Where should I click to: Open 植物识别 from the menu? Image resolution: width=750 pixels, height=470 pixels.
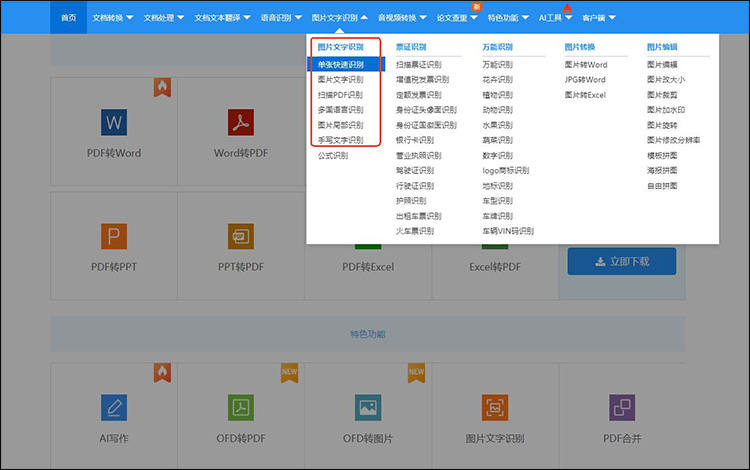497,95
